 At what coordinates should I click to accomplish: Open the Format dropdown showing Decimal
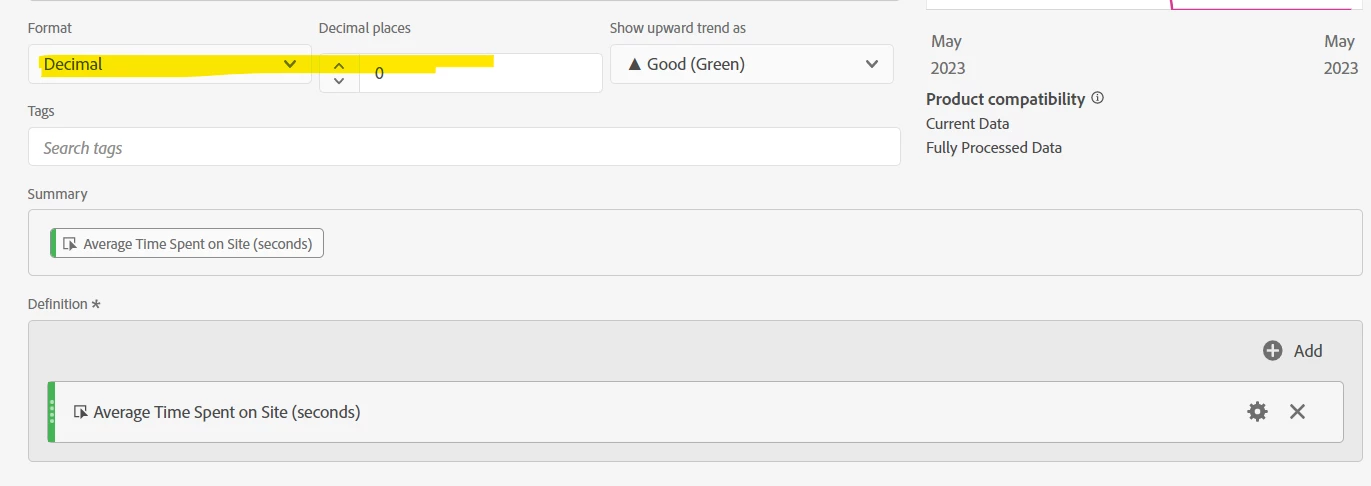pos(168,64)
